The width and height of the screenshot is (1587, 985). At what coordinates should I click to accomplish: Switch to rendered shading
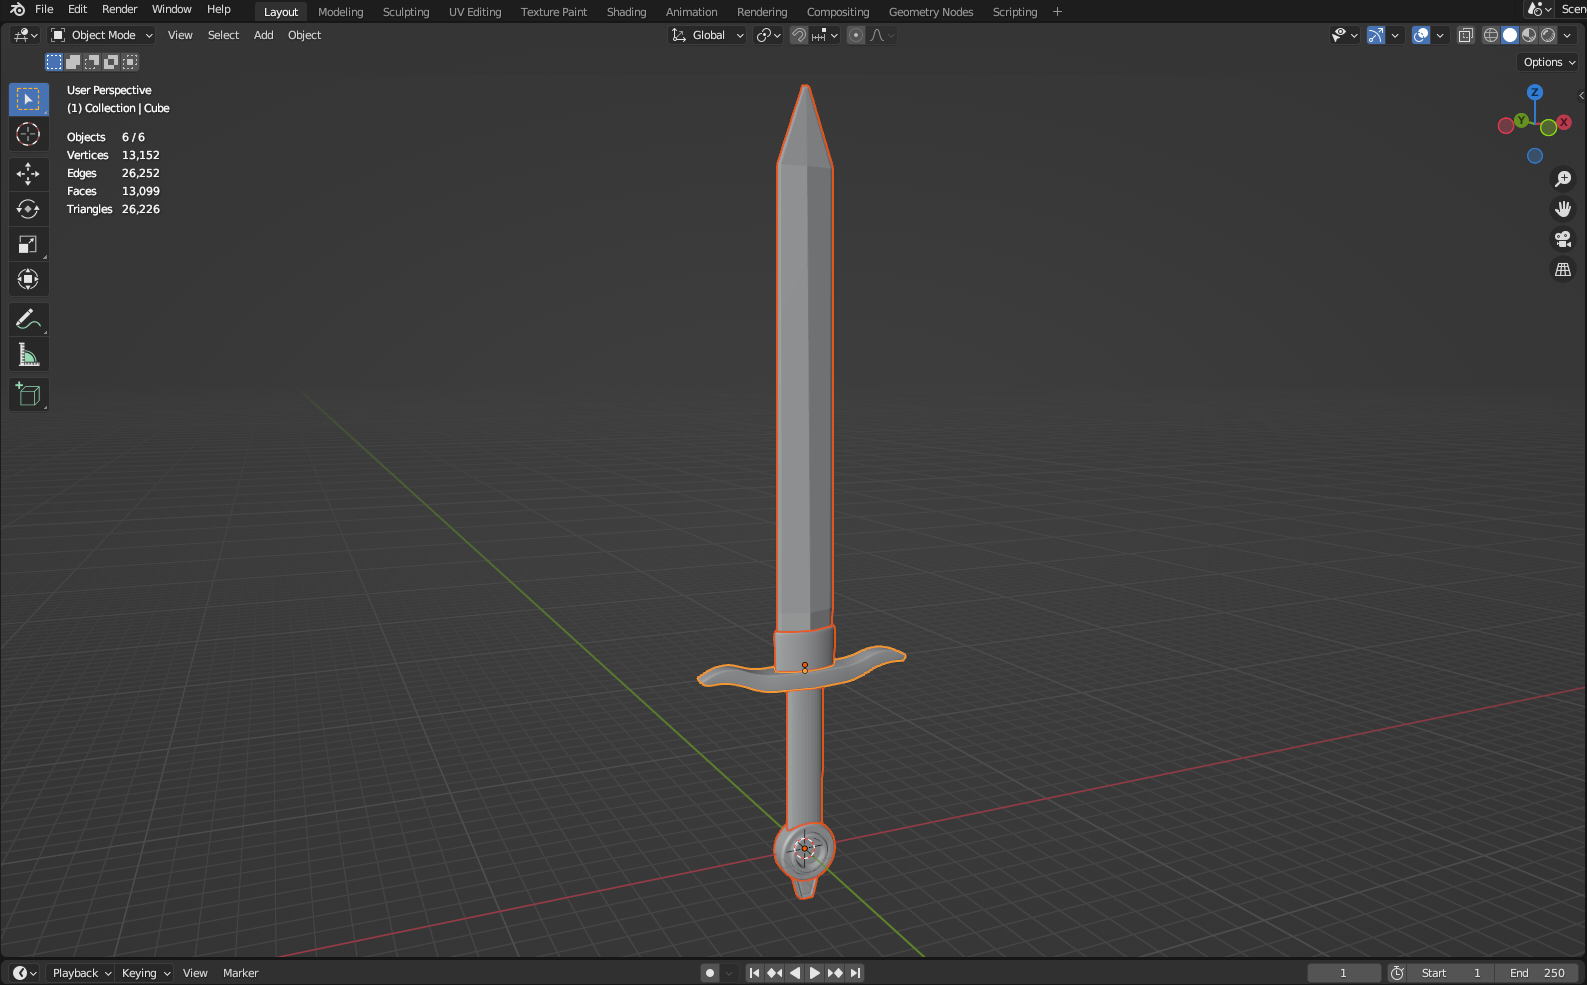tap(1548, 35)
